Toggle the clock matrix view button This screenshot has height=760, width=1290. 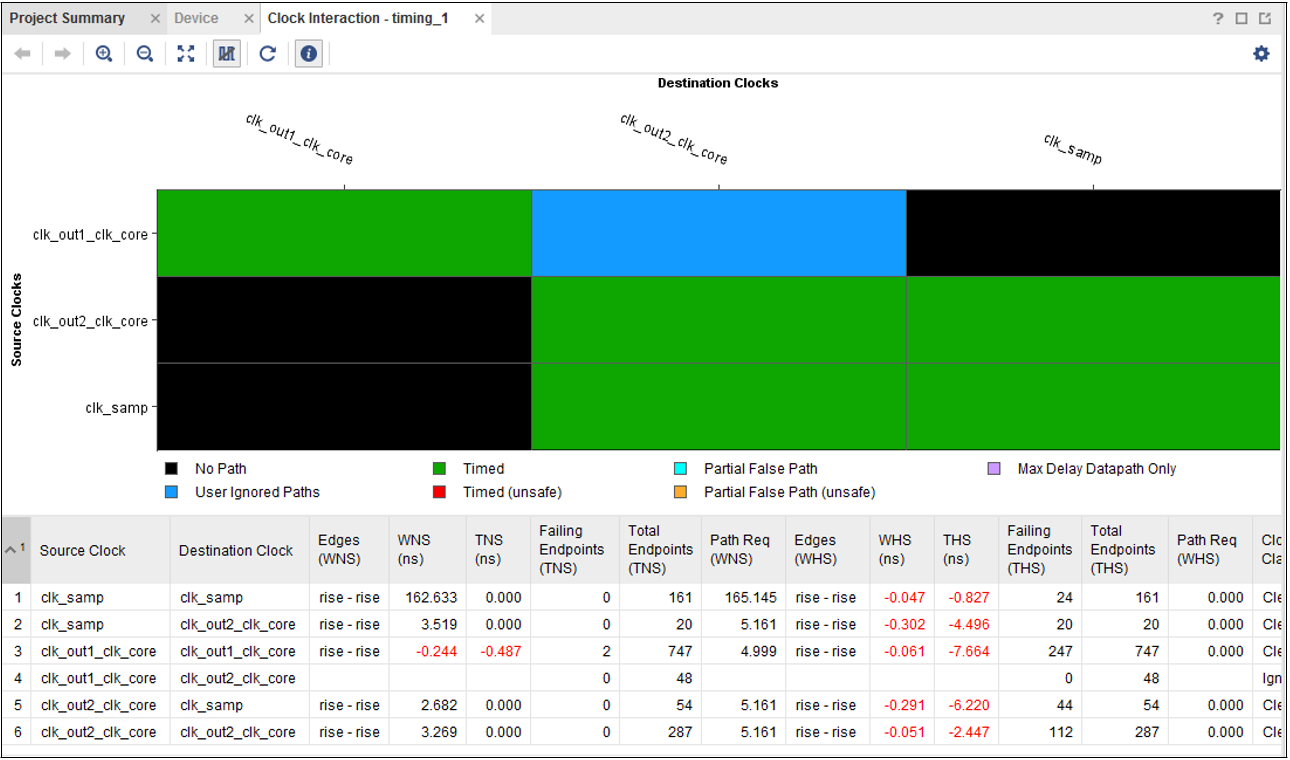(227, 54)
